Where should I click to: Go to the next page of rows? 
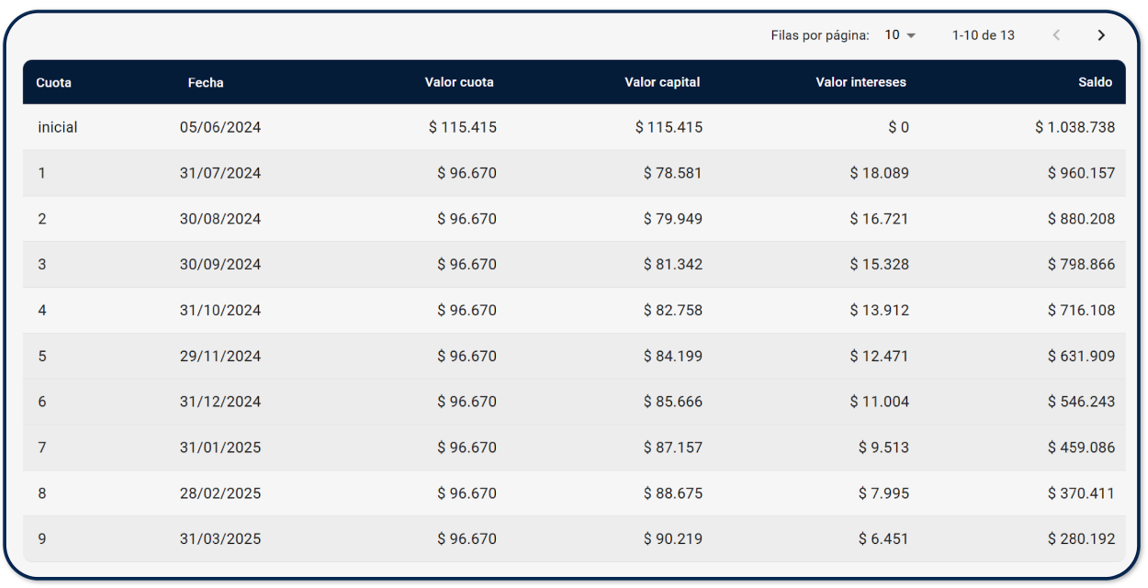click(x=1101, y=36)
